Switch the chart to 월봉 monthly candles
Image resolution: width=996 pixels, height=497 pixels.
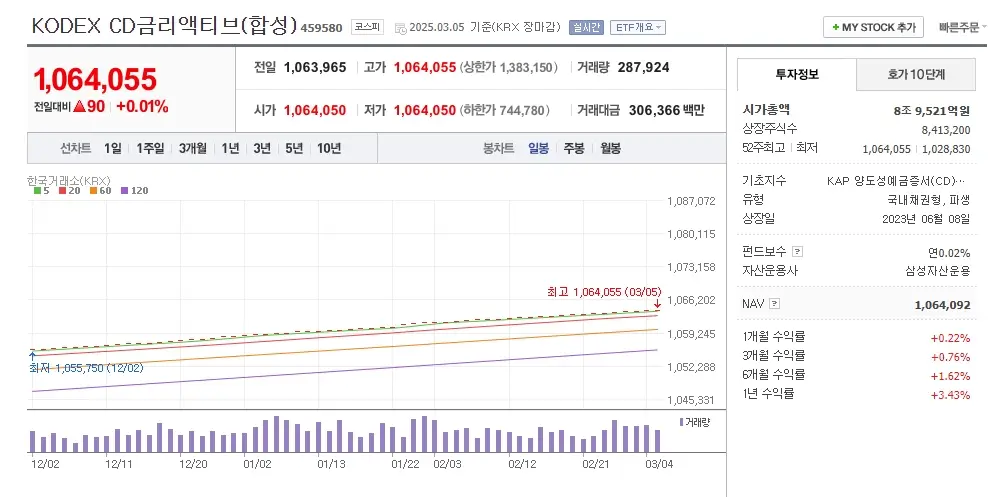pos(610,148)
